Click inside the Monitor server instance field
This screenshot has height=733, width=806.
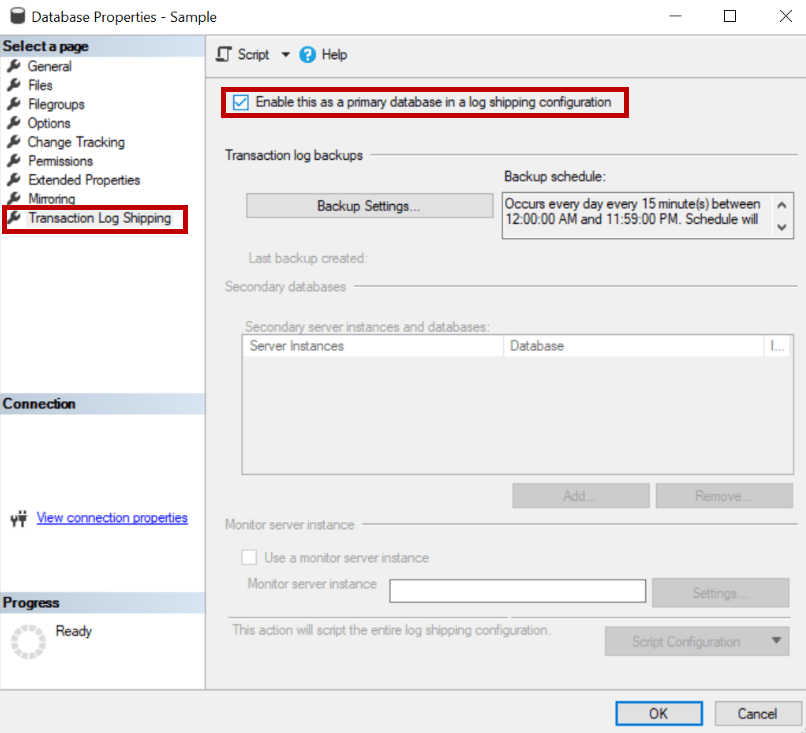[x=517, y=590]
